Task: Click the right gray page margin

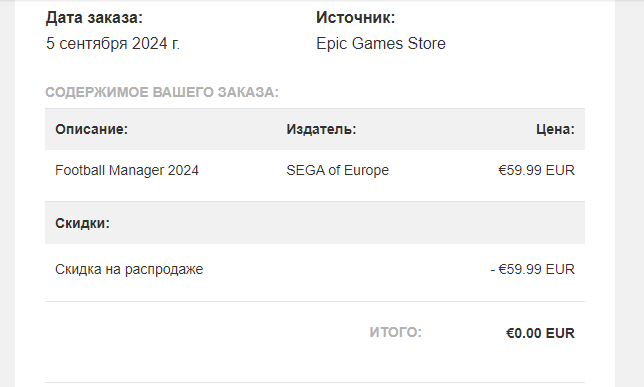Action: (629, 194)
